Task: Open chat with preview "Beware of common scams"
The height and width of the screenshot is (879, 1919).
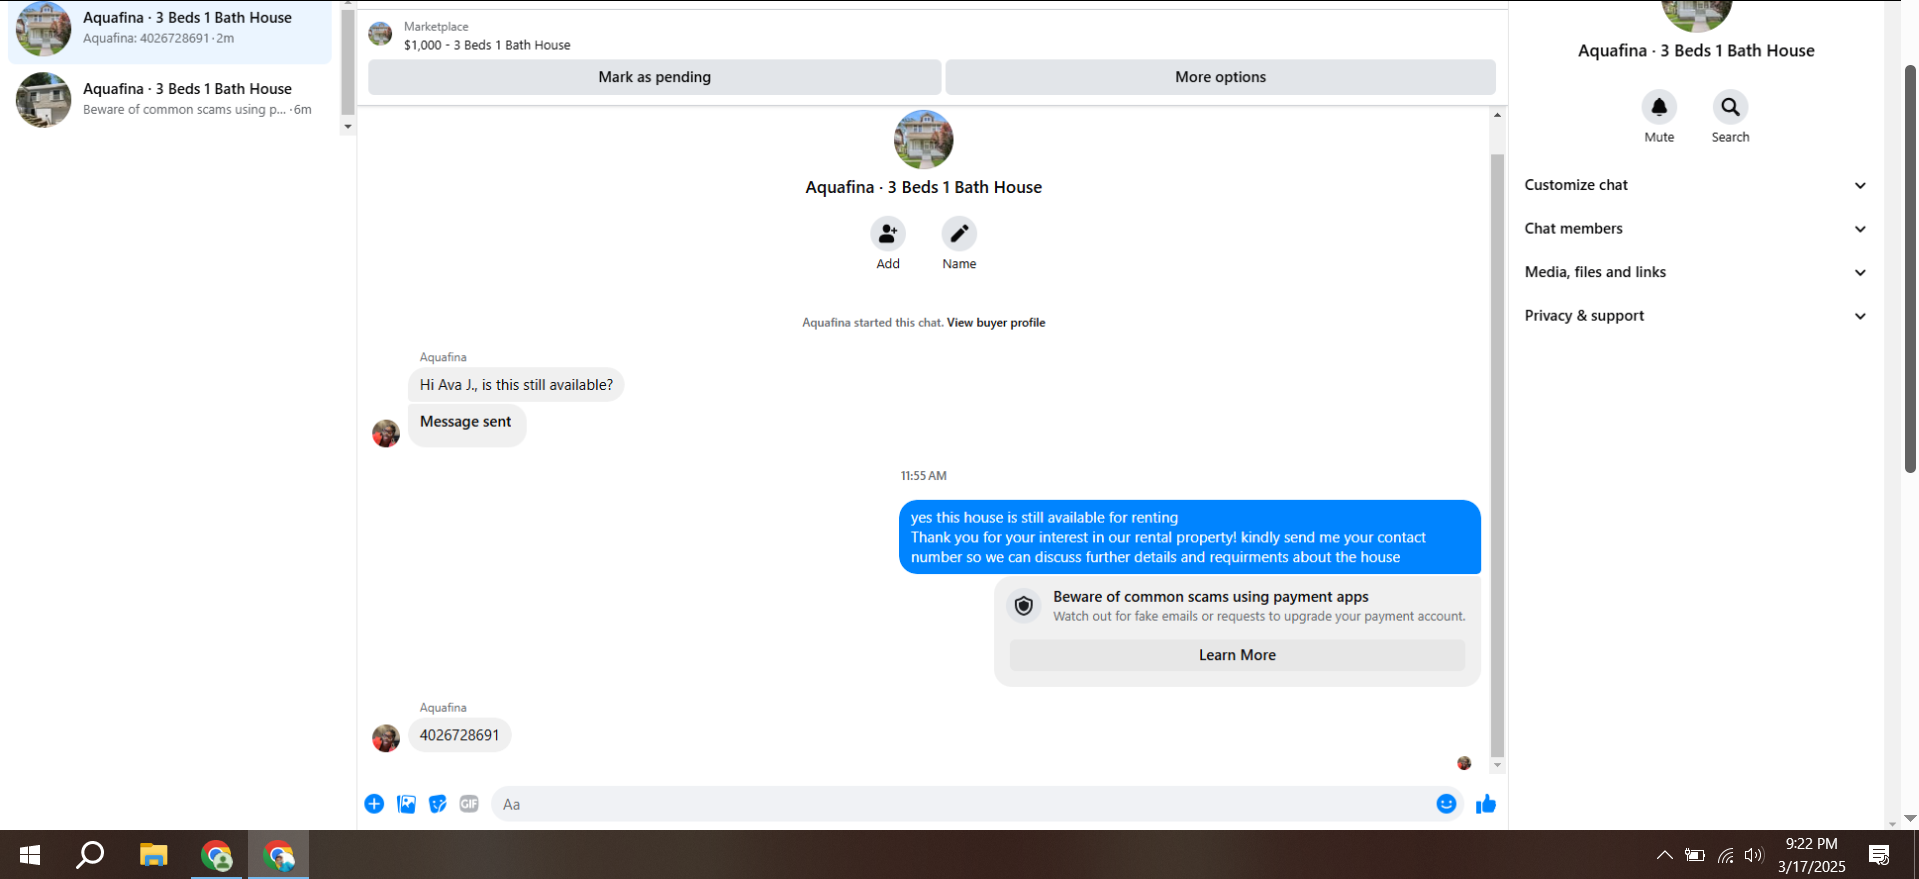Action: [x=170, y=100]
